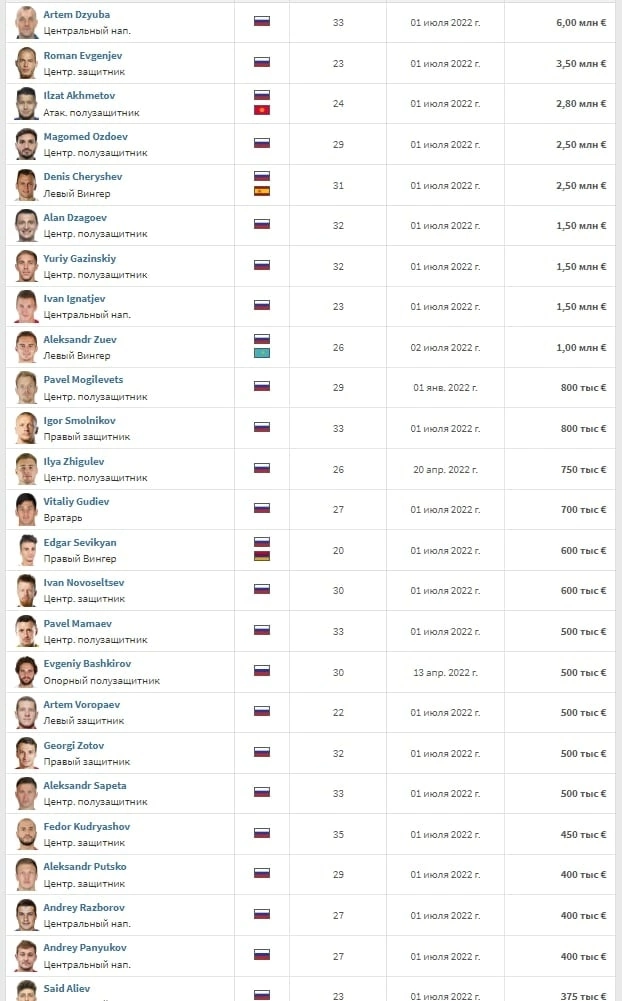Click Pavel Mogilevets's player photo
The width and height of the screenshot is (622, 1001).
pos(26,387)
